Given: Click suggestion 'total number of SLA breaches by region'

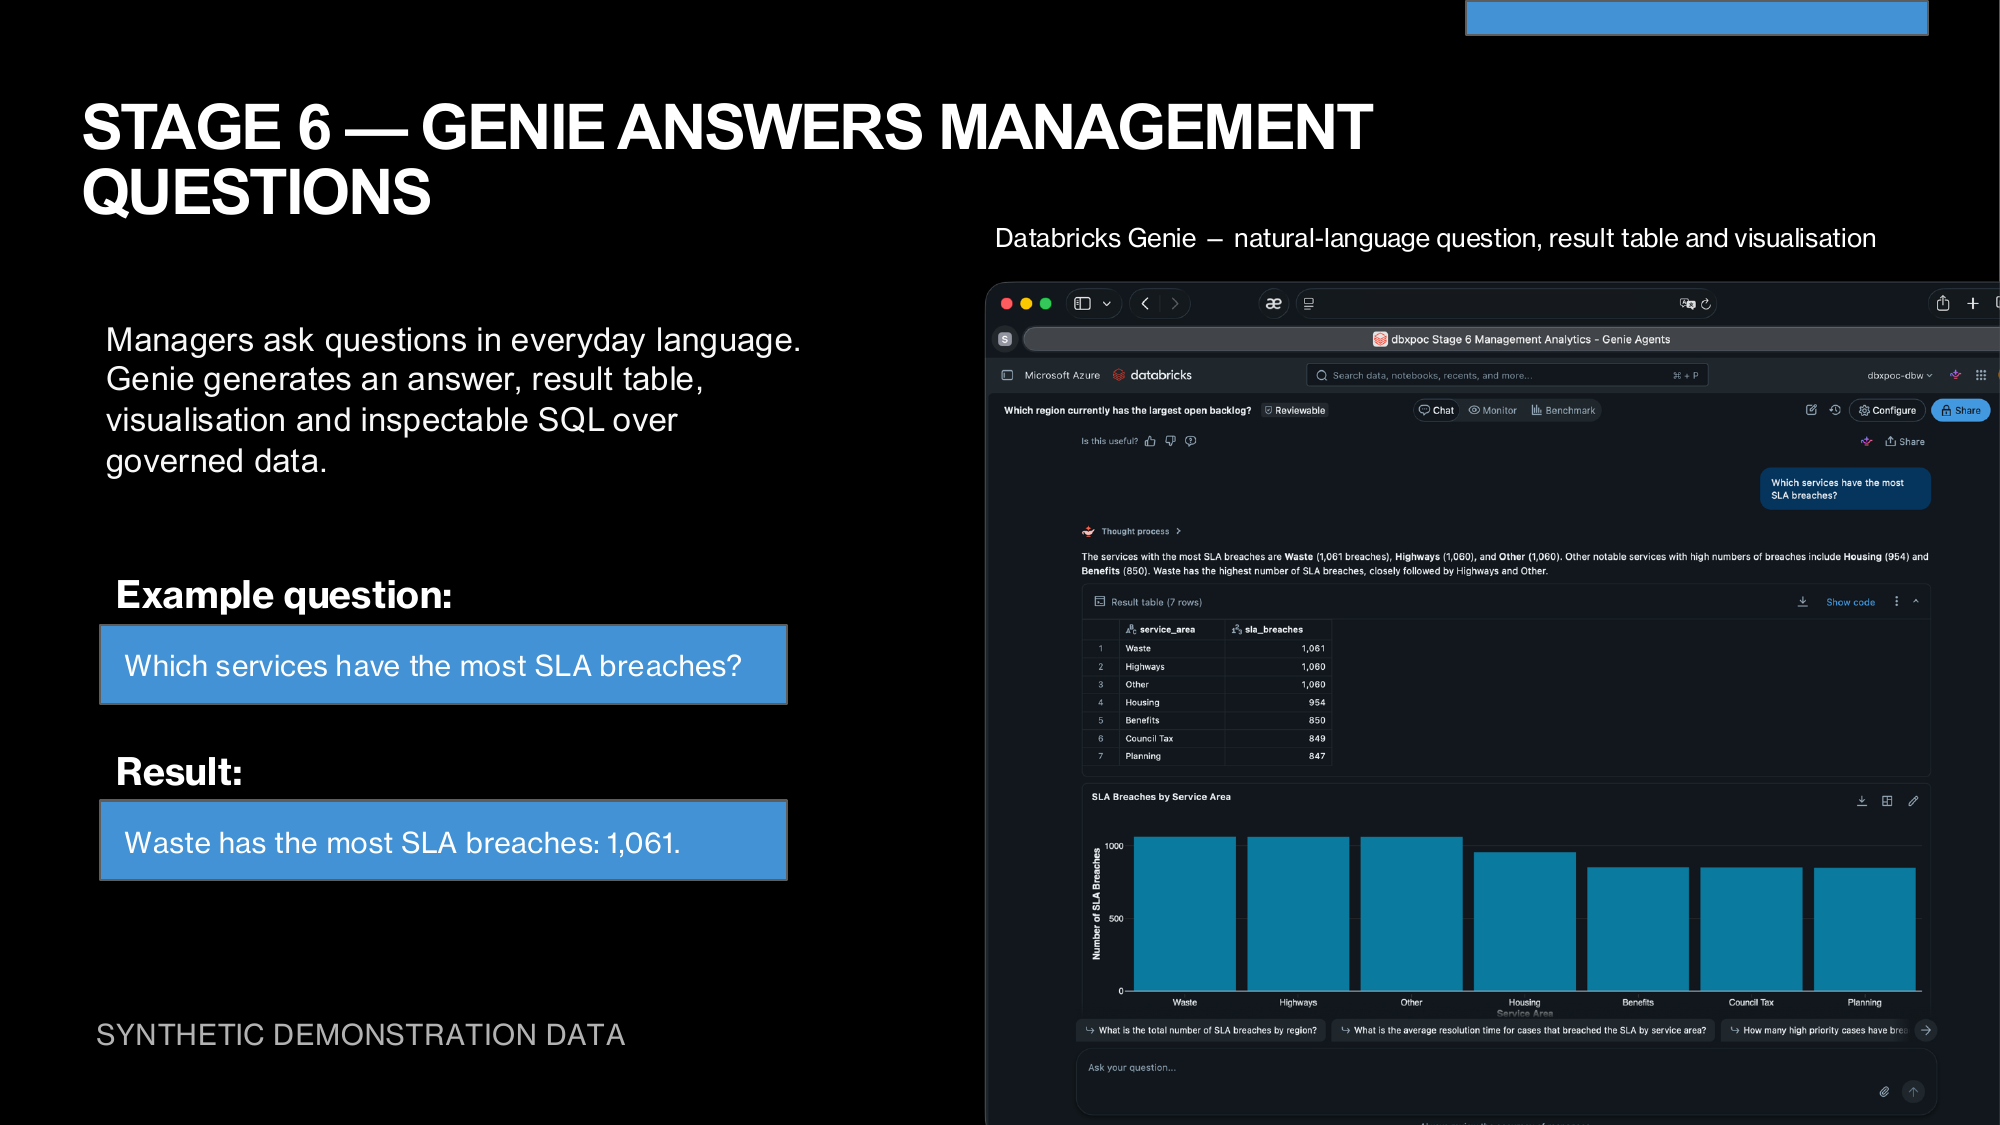Looking at the screenshot, I should pyautogui.click(x=1201, y=1030).
